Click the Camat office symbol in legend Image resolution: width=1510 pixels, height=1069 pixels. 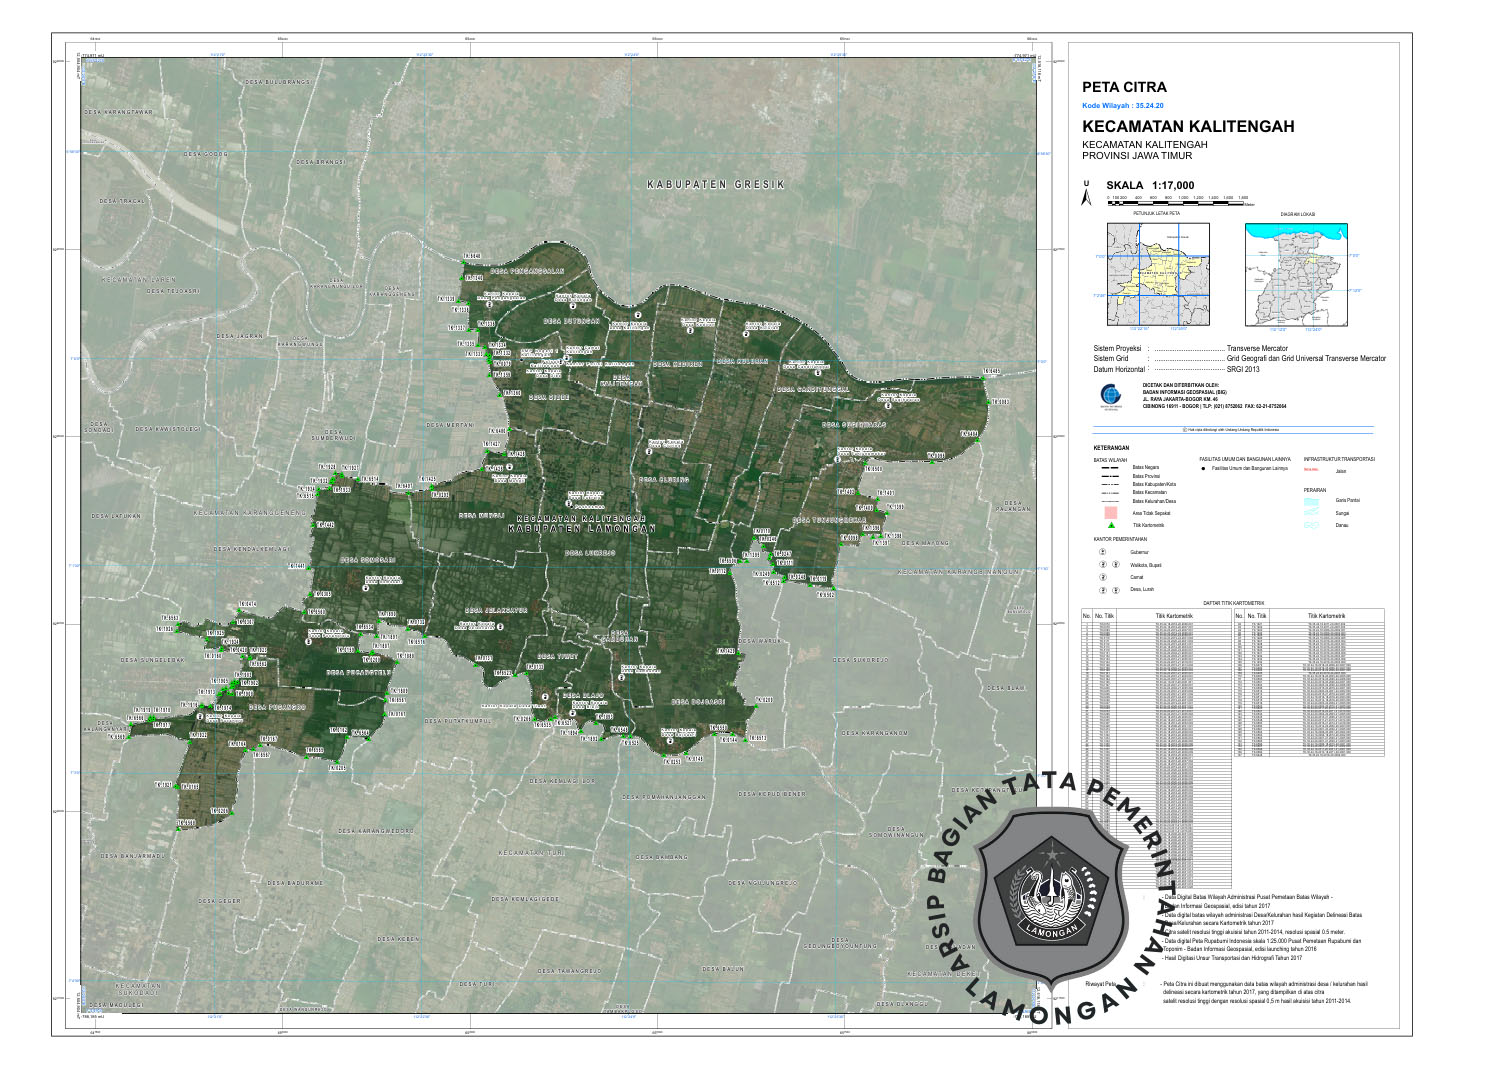(x=1103, y=578)
